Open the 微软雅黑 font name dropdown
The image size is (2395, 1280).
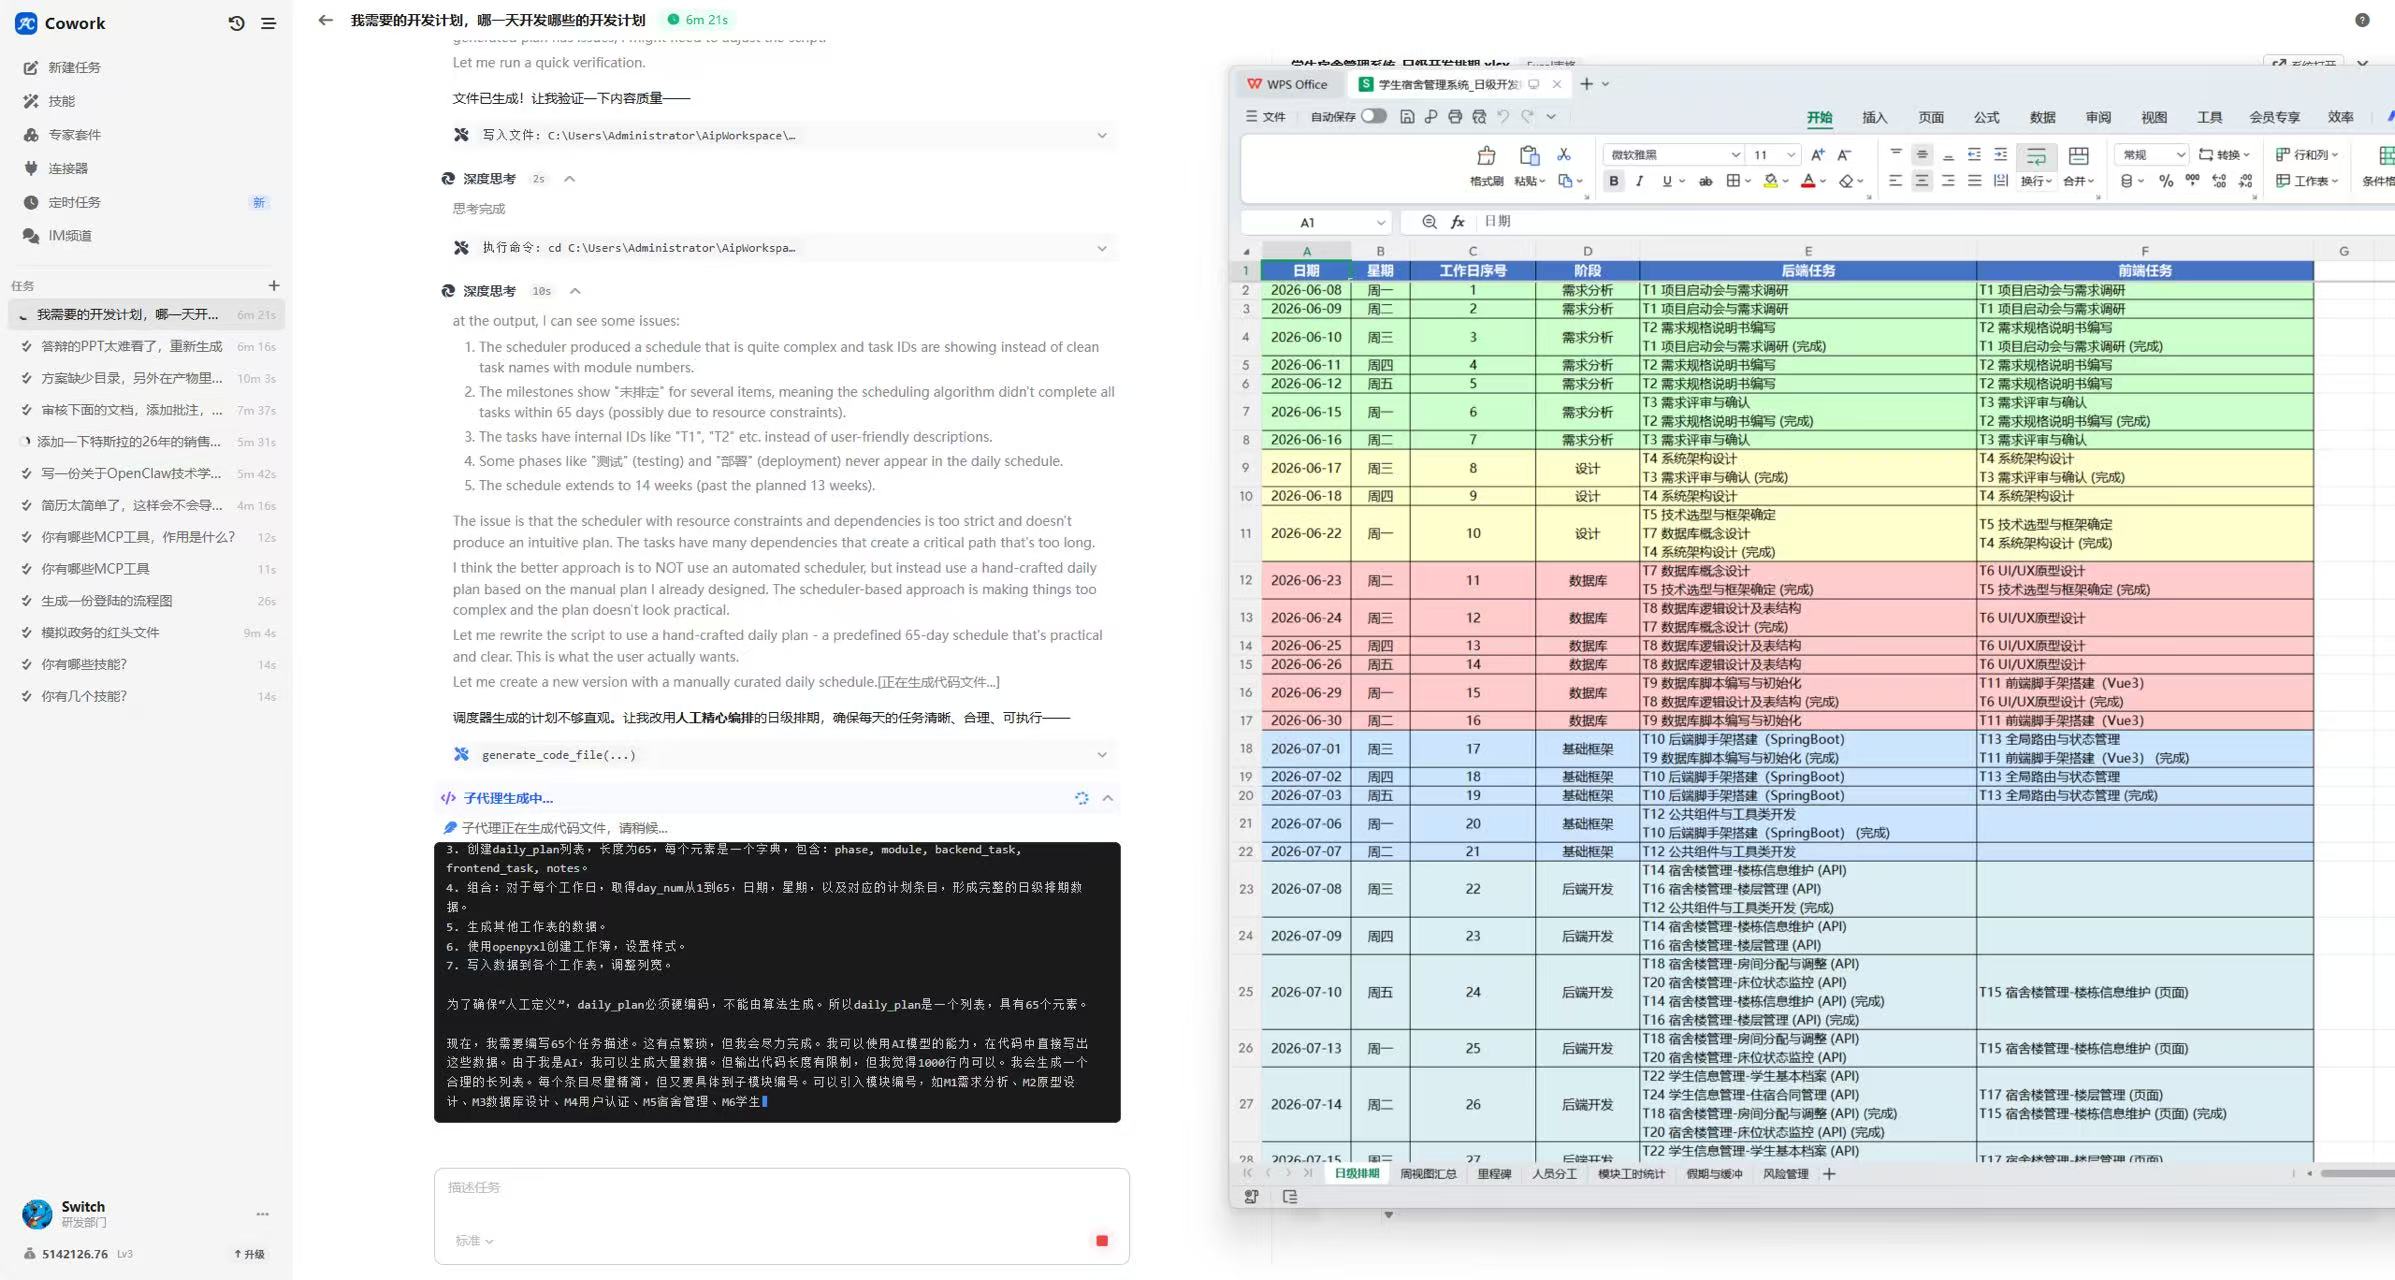coord(1735,155)
